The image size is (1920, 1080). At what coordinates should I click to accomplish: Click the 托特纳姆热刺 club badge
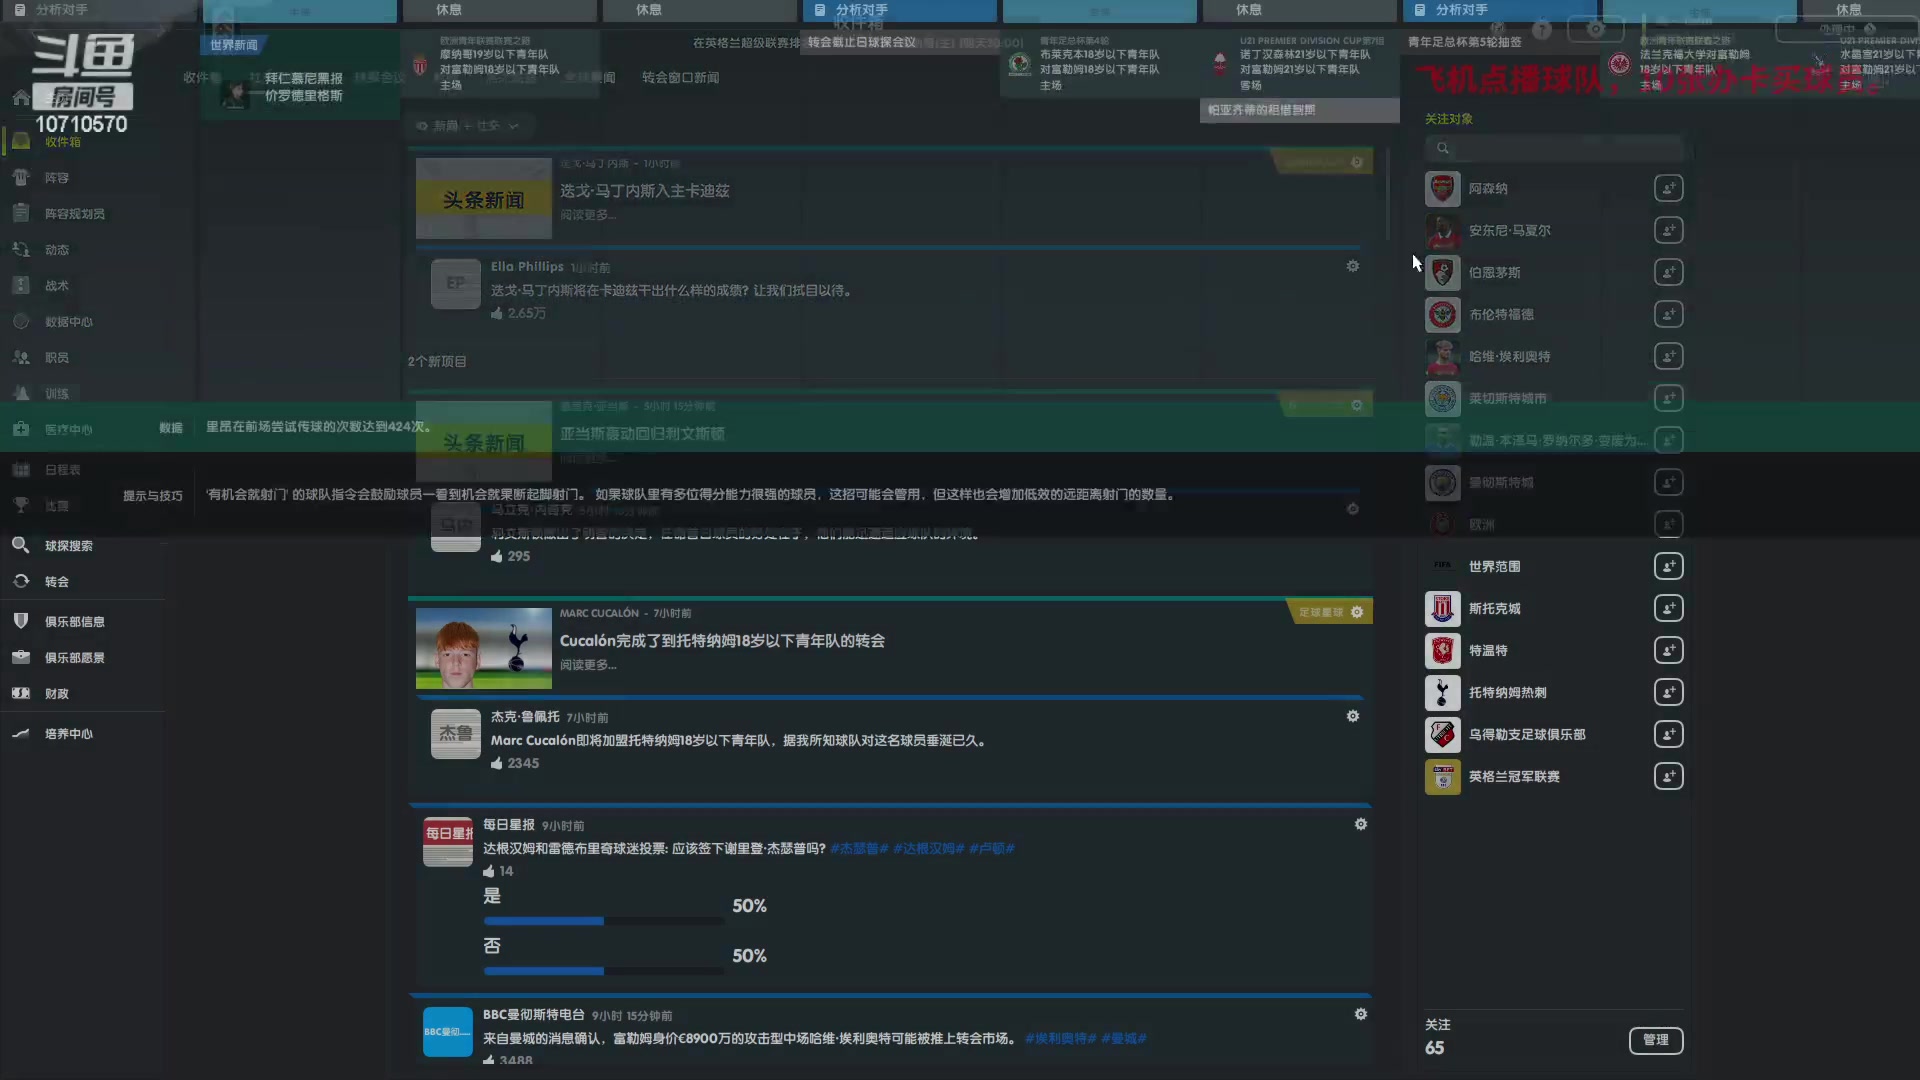click(x=1442, y=693)
